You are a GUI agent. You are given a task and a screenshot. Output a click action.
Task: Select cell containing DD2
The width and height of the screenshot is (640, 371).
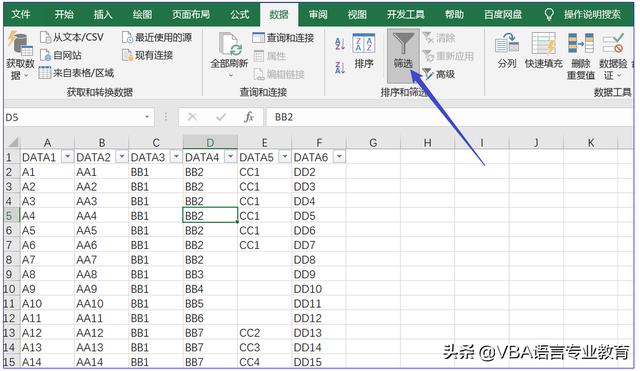319,172
